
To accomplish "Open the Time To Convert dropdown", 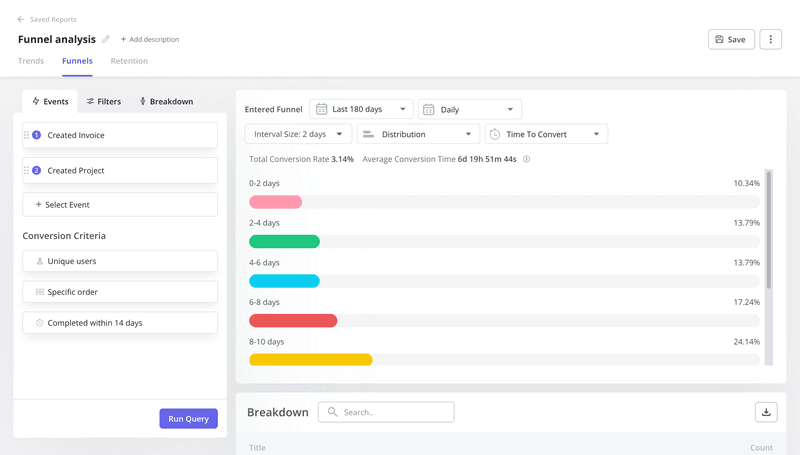I will [x=546, y=134].
